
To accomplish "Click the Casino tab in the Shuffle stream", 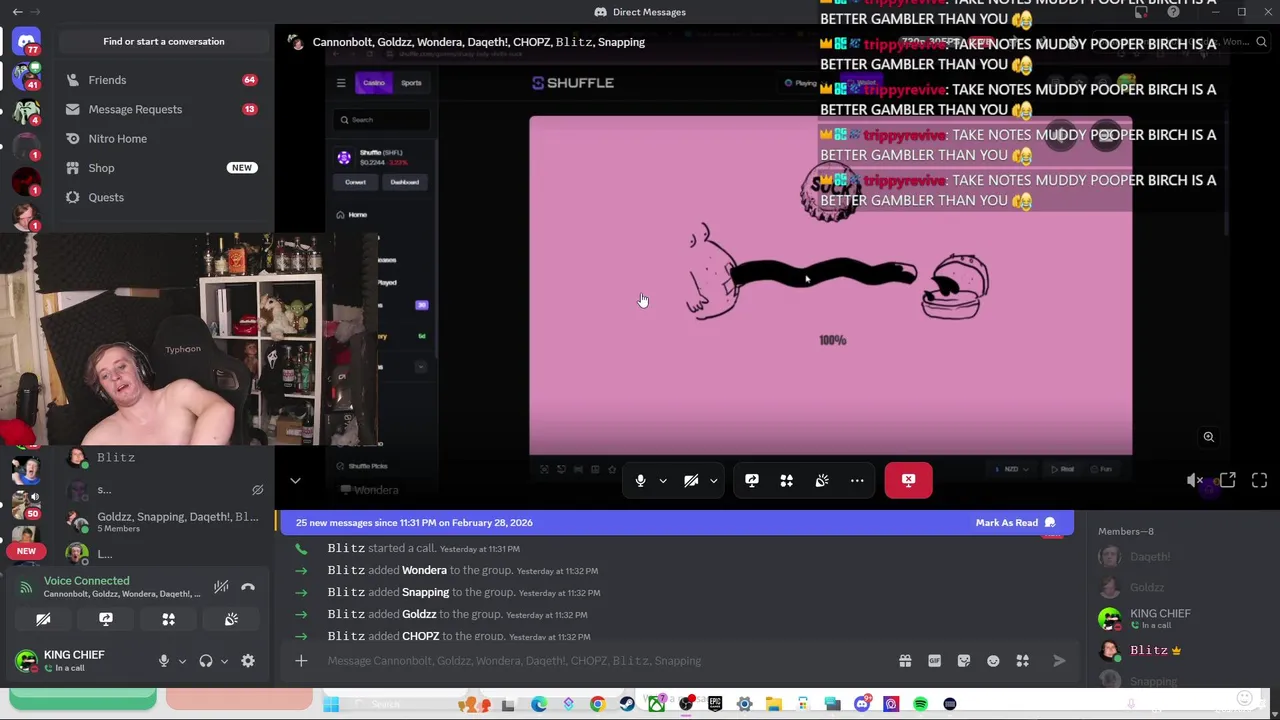I will [374, 83].
